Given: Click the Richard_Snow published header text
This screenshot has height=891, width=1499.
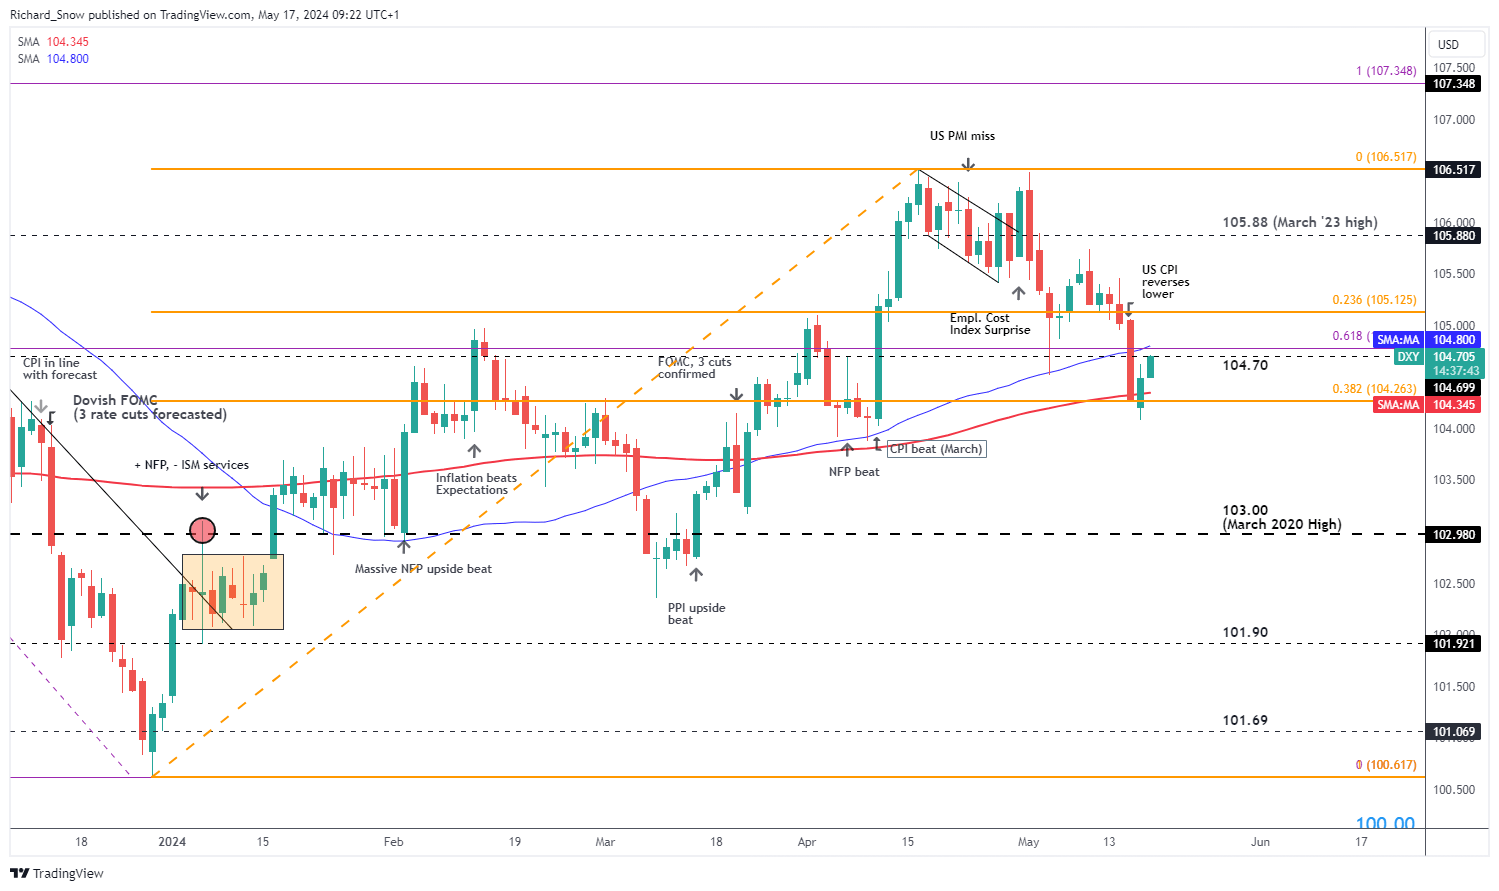Looking at the screenshot, I should 205,15.
